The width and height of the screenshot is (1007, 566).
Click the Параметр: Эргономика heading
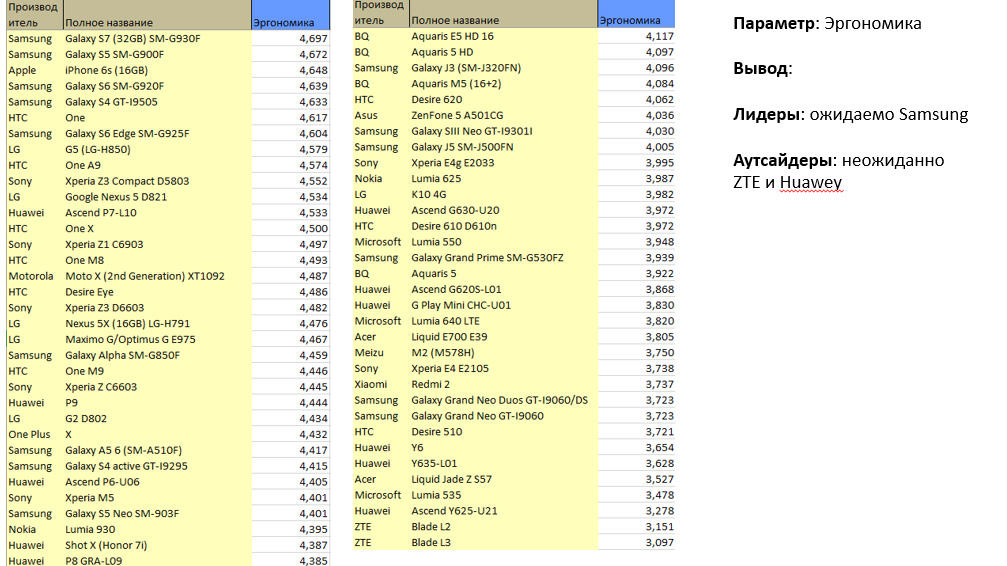(827, 24)
